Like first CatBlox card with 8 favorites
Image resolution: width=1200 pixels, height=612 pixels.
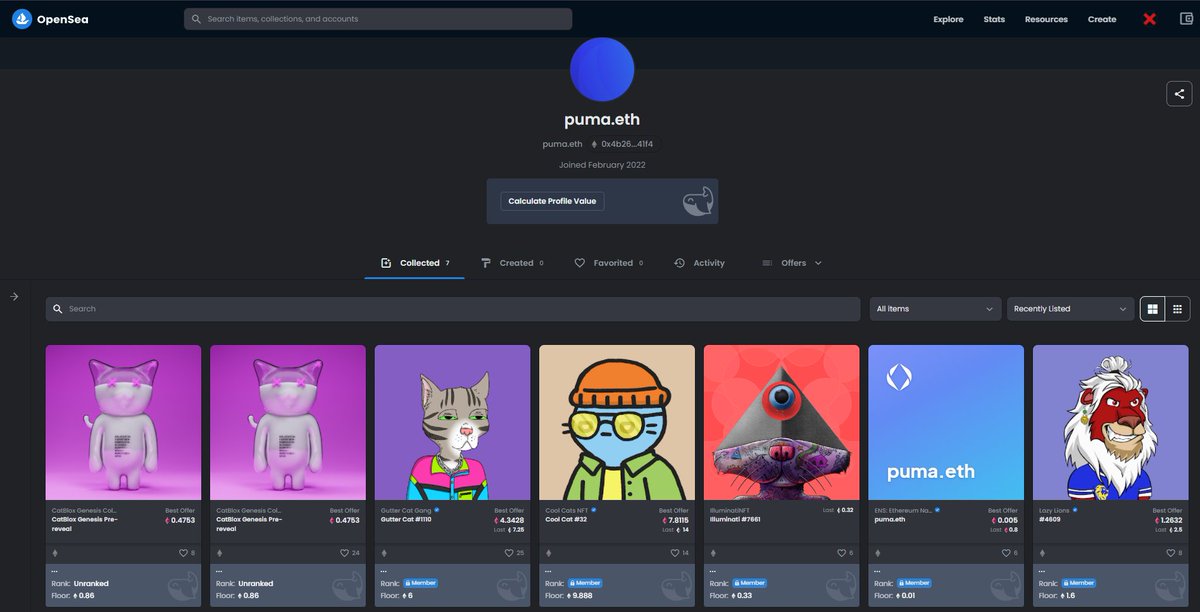pyautogui.click(x=183, y=553)
